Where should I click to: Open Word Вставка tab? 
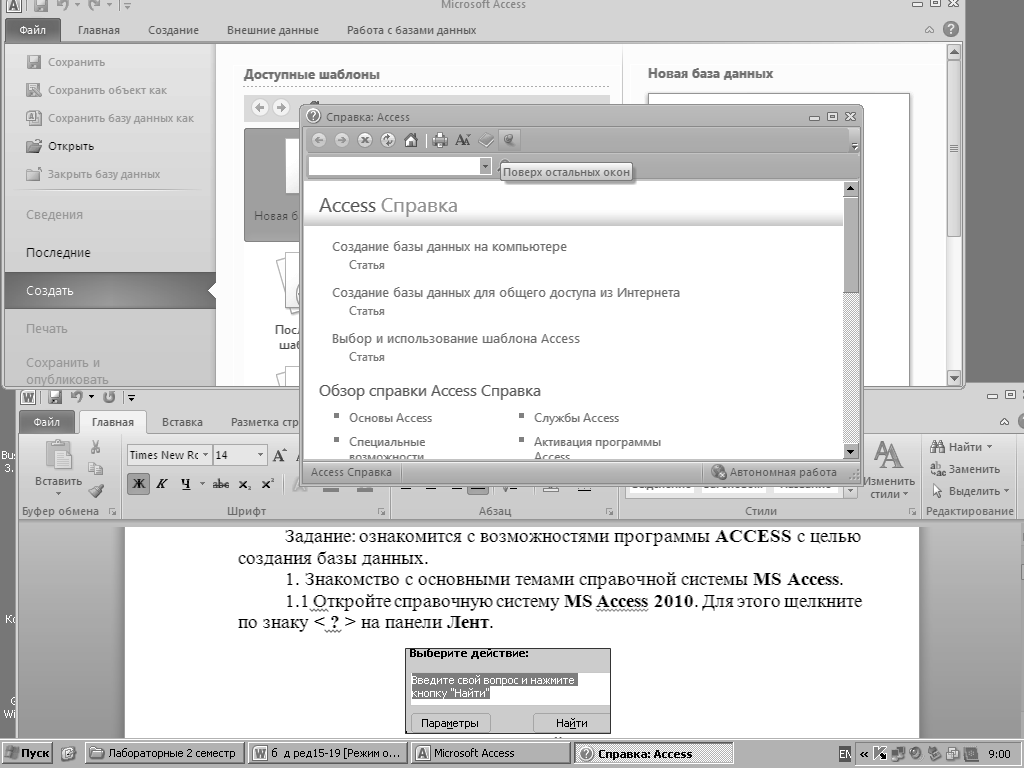pos(182,423)
